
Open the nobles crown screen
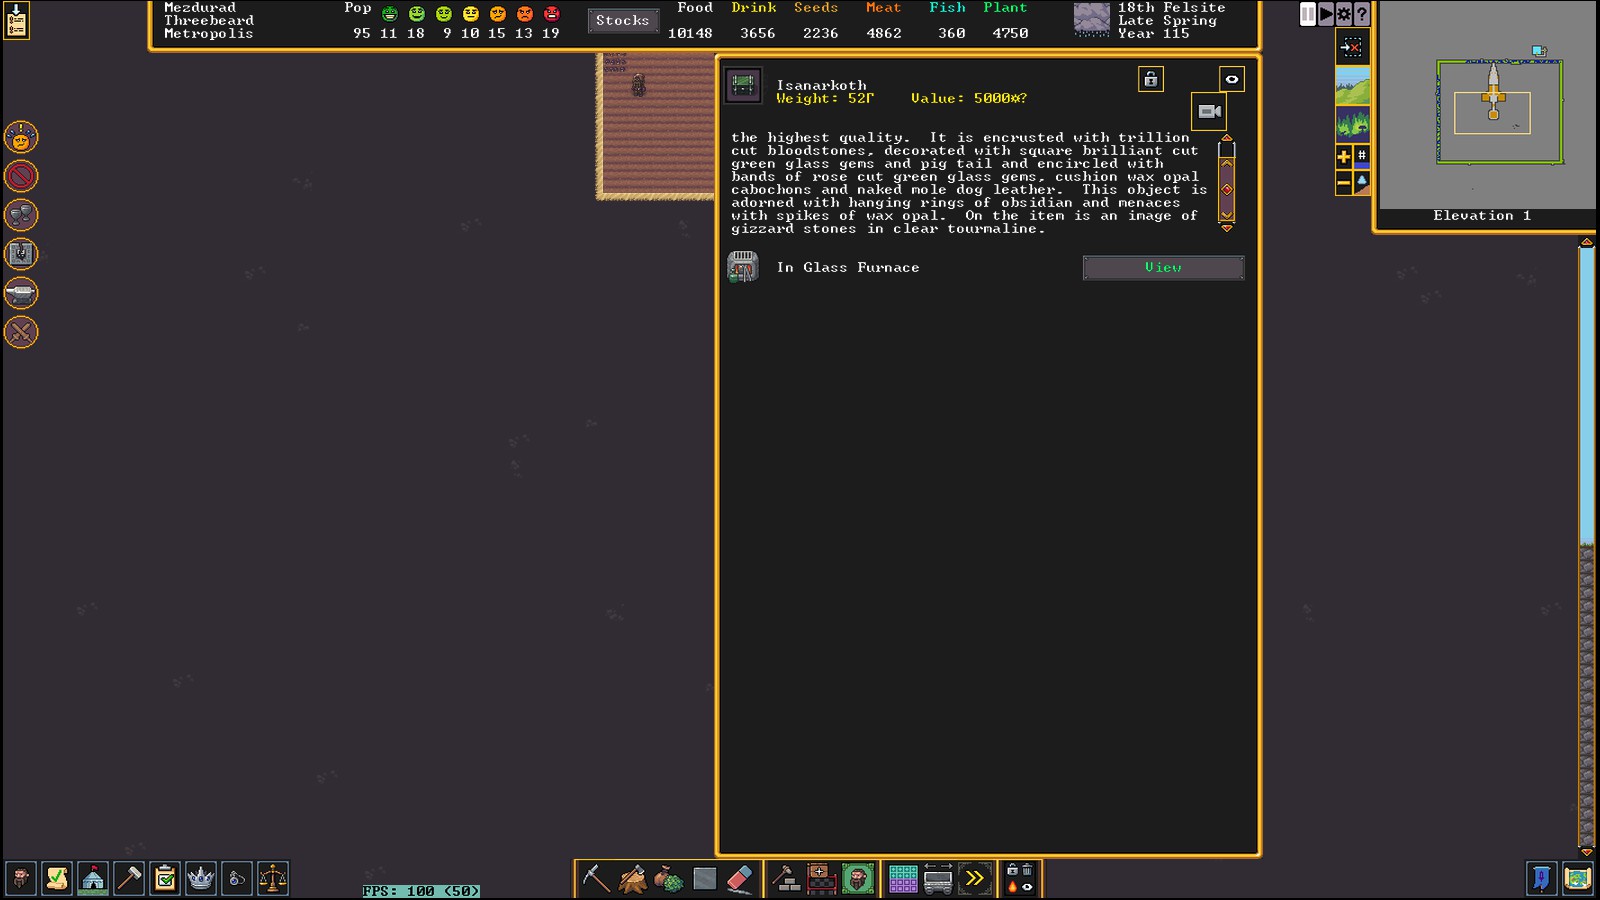(x=201, y=879)
